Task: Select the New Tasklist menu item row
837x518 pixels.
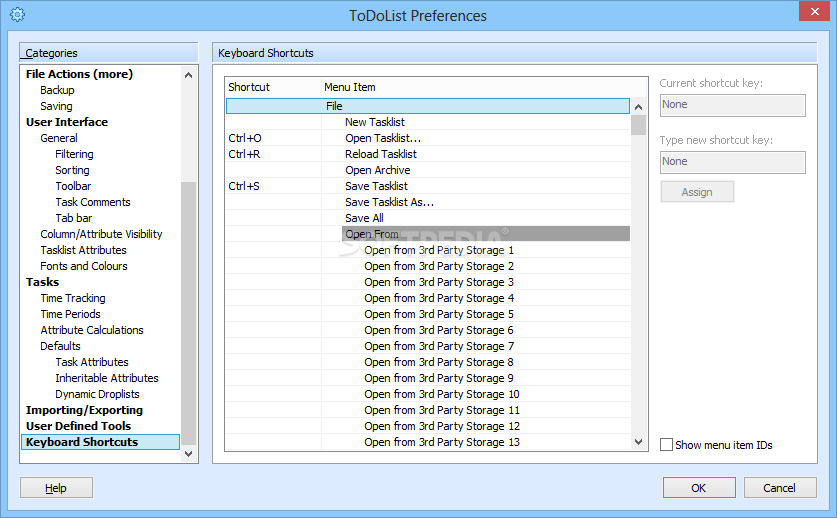Action: (428, 122)
